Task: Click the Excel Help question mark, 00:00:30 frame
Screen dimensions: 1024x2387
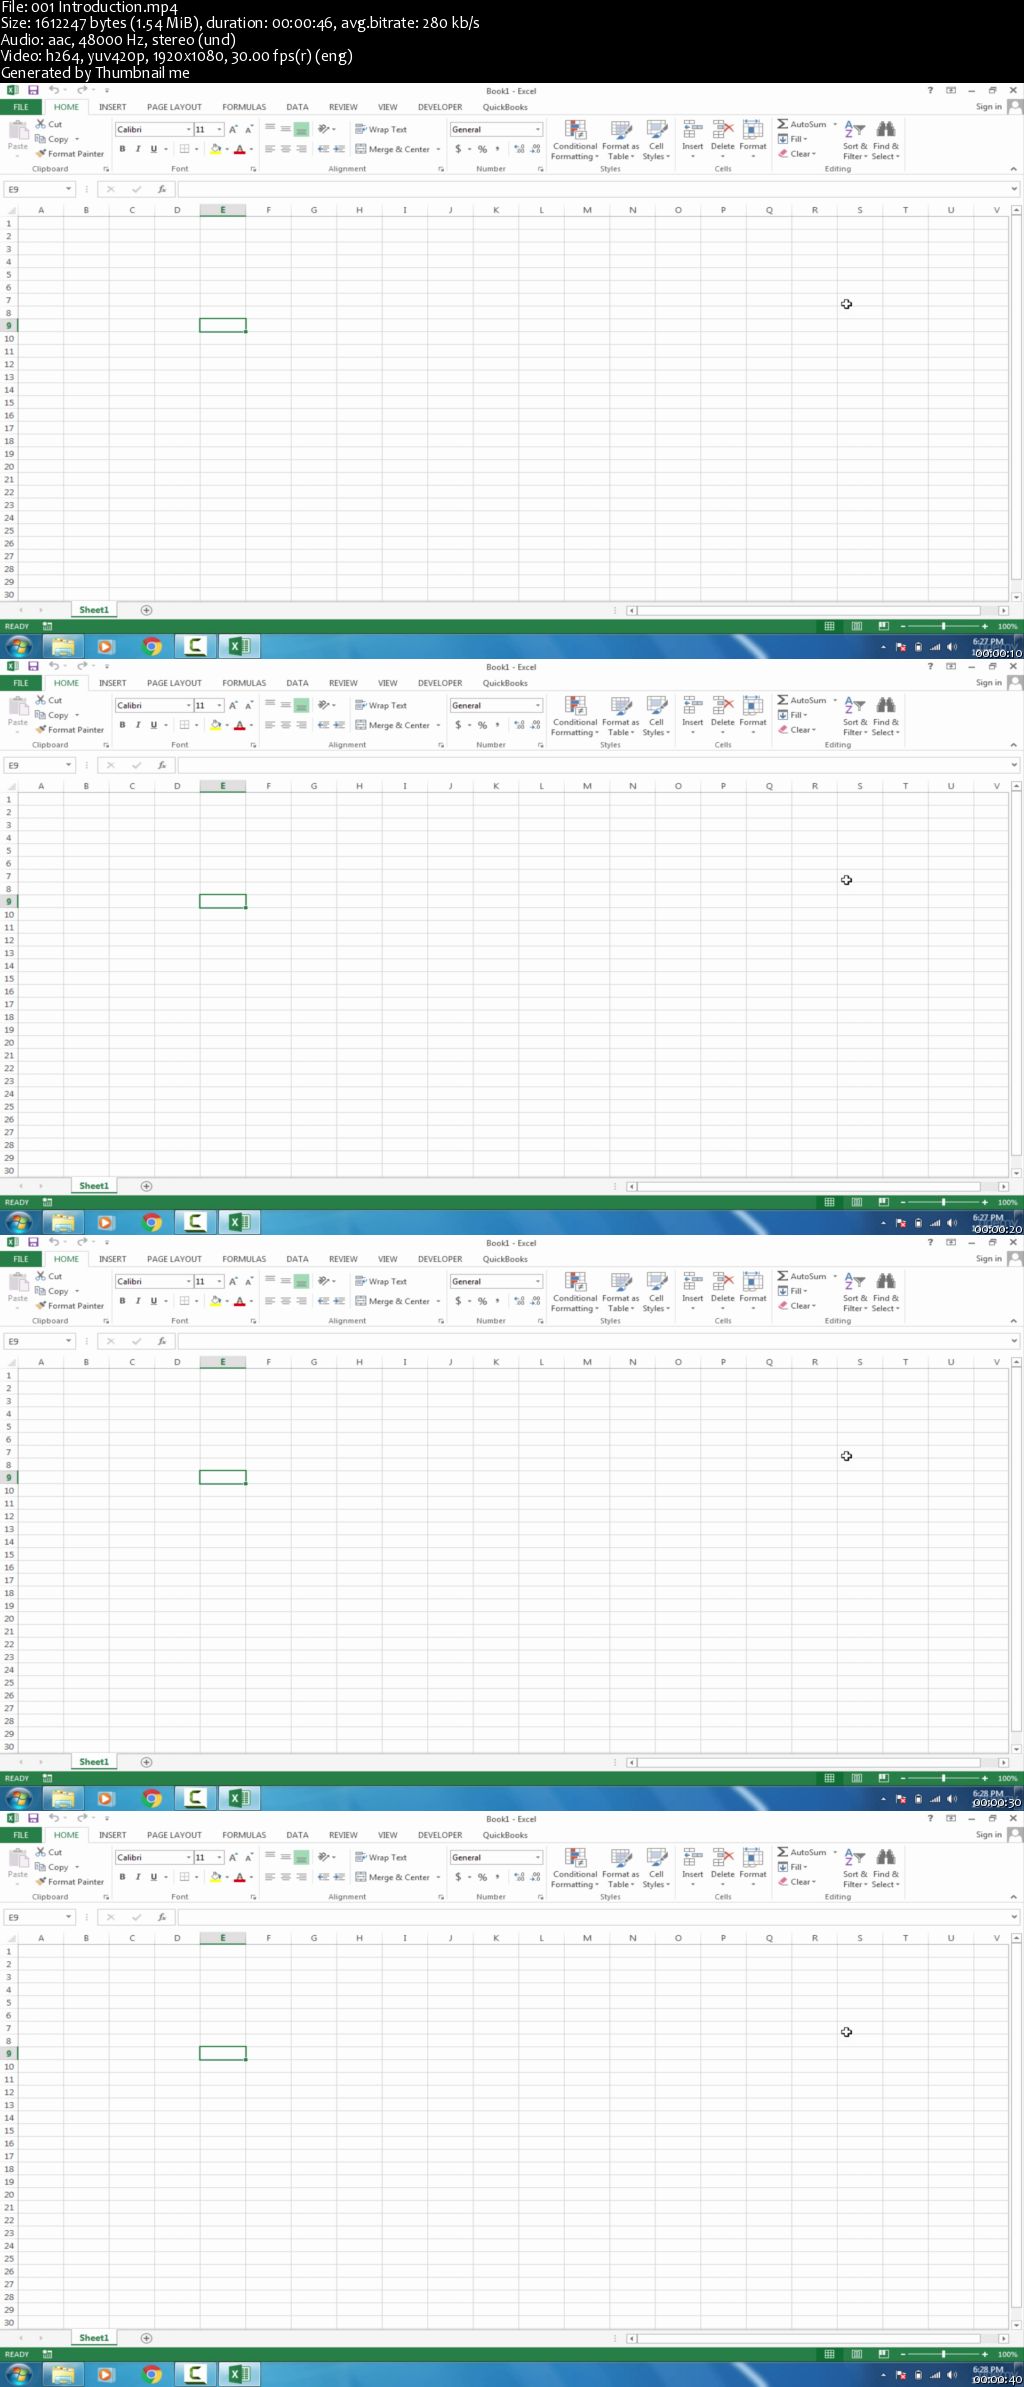Action: (930, 1242)
